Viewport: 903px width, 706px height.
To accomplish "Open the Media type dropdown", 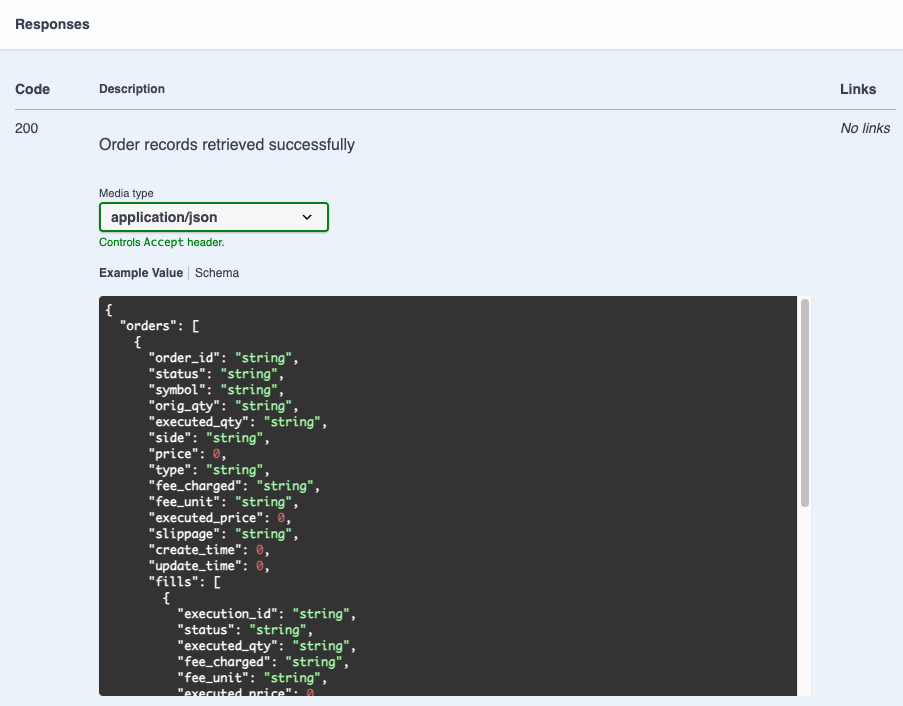I will pos(213,217).
